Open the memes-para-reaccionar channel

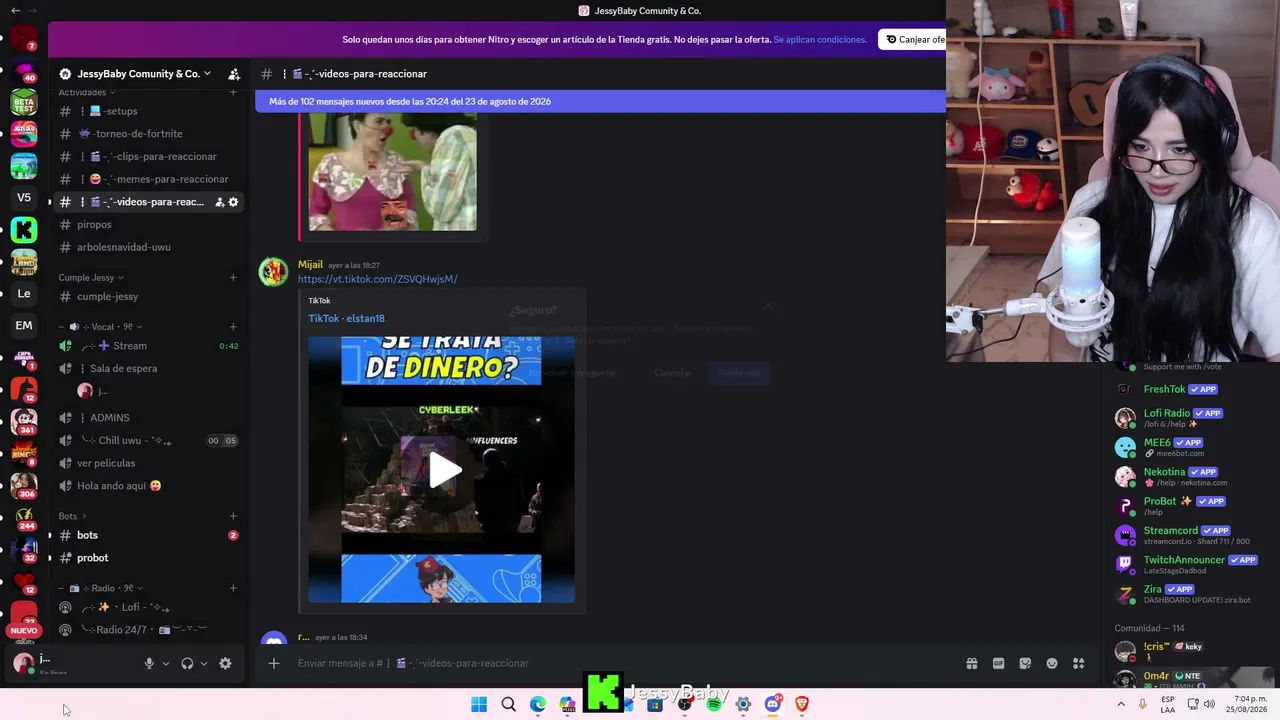click(148, 179)
